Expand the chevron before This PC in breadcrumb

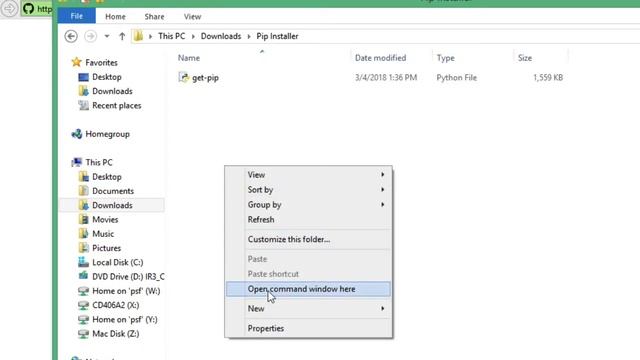[x=150, y=36]
